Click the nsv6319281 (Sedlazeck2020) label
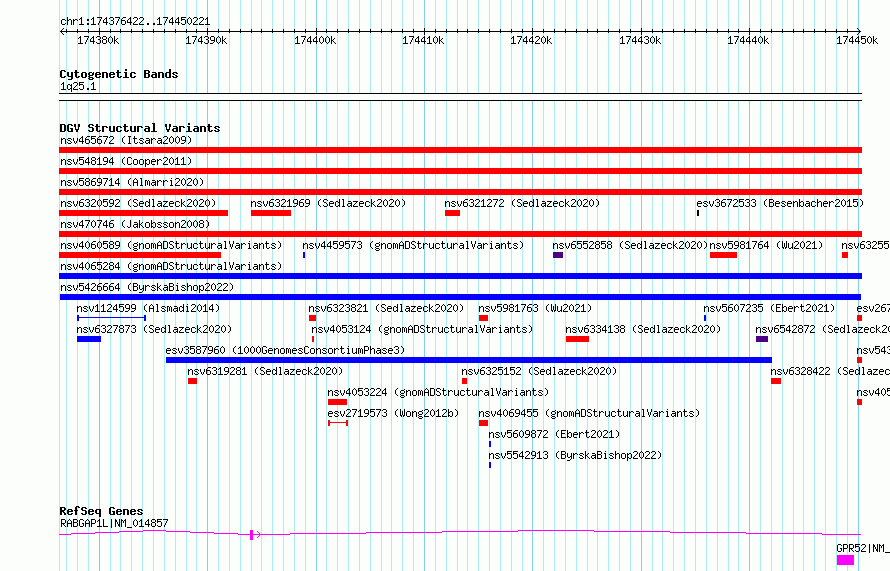 click(265, 371)
